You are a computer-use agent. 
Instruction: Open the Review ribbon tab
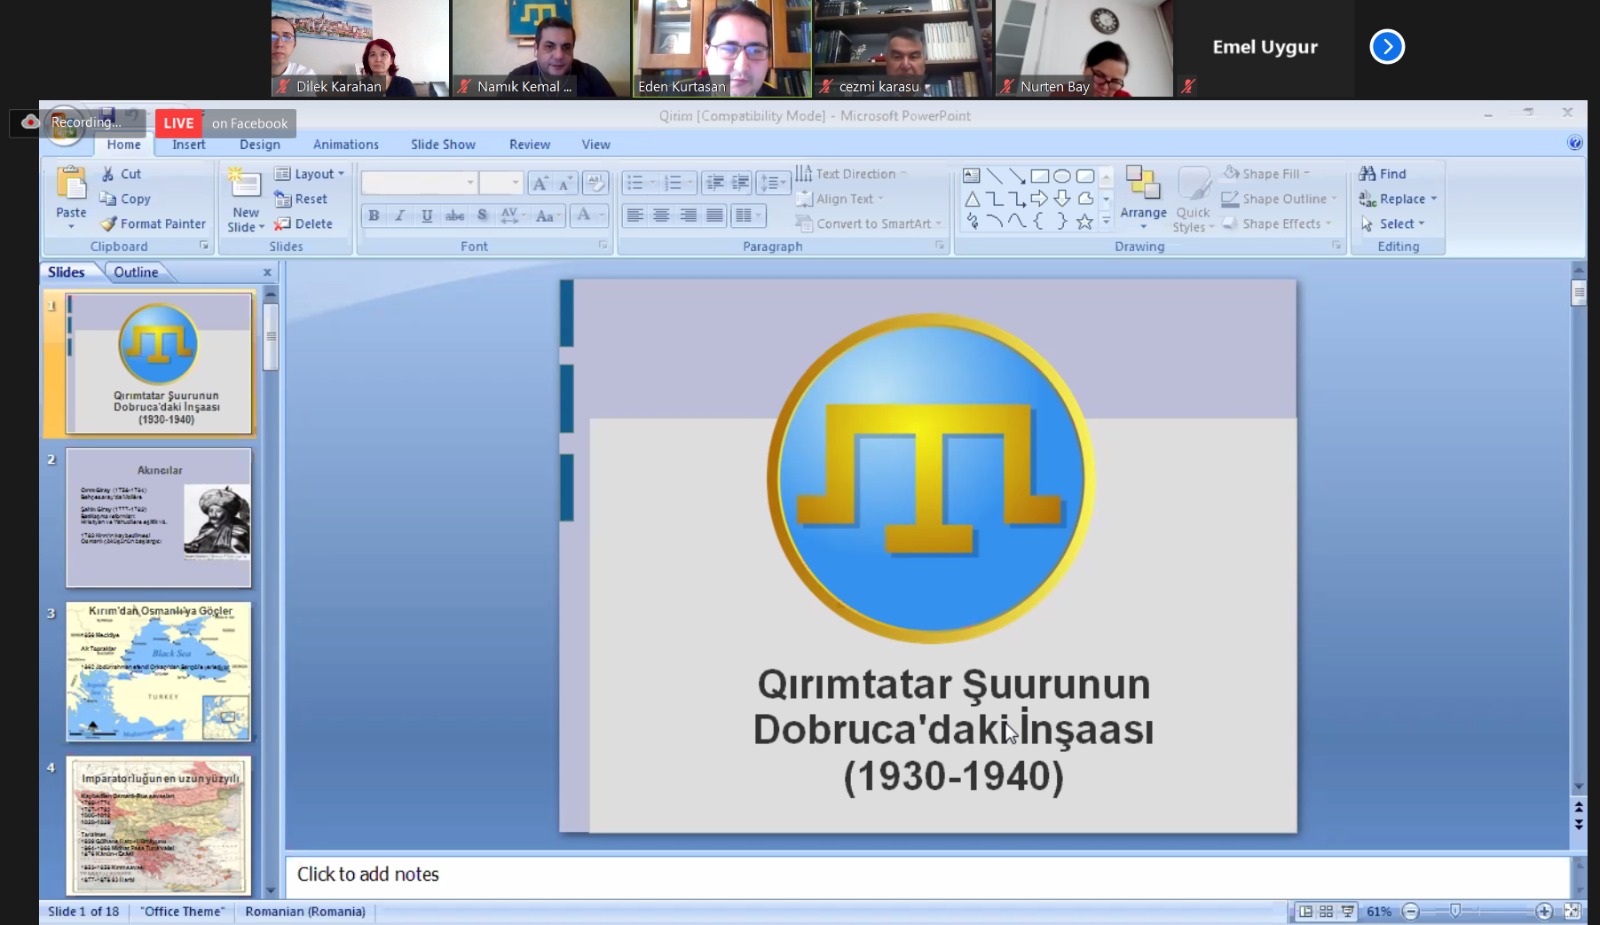529,145
